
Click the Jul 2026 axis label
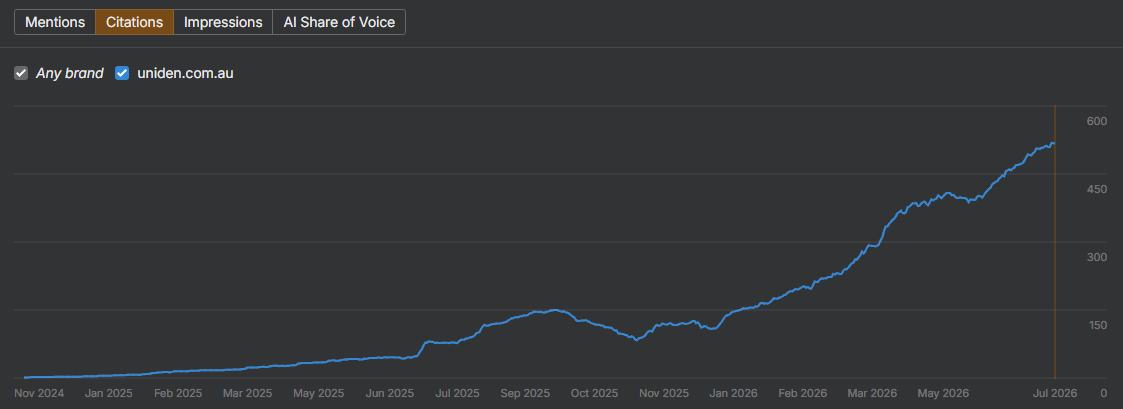point(1054,393)
